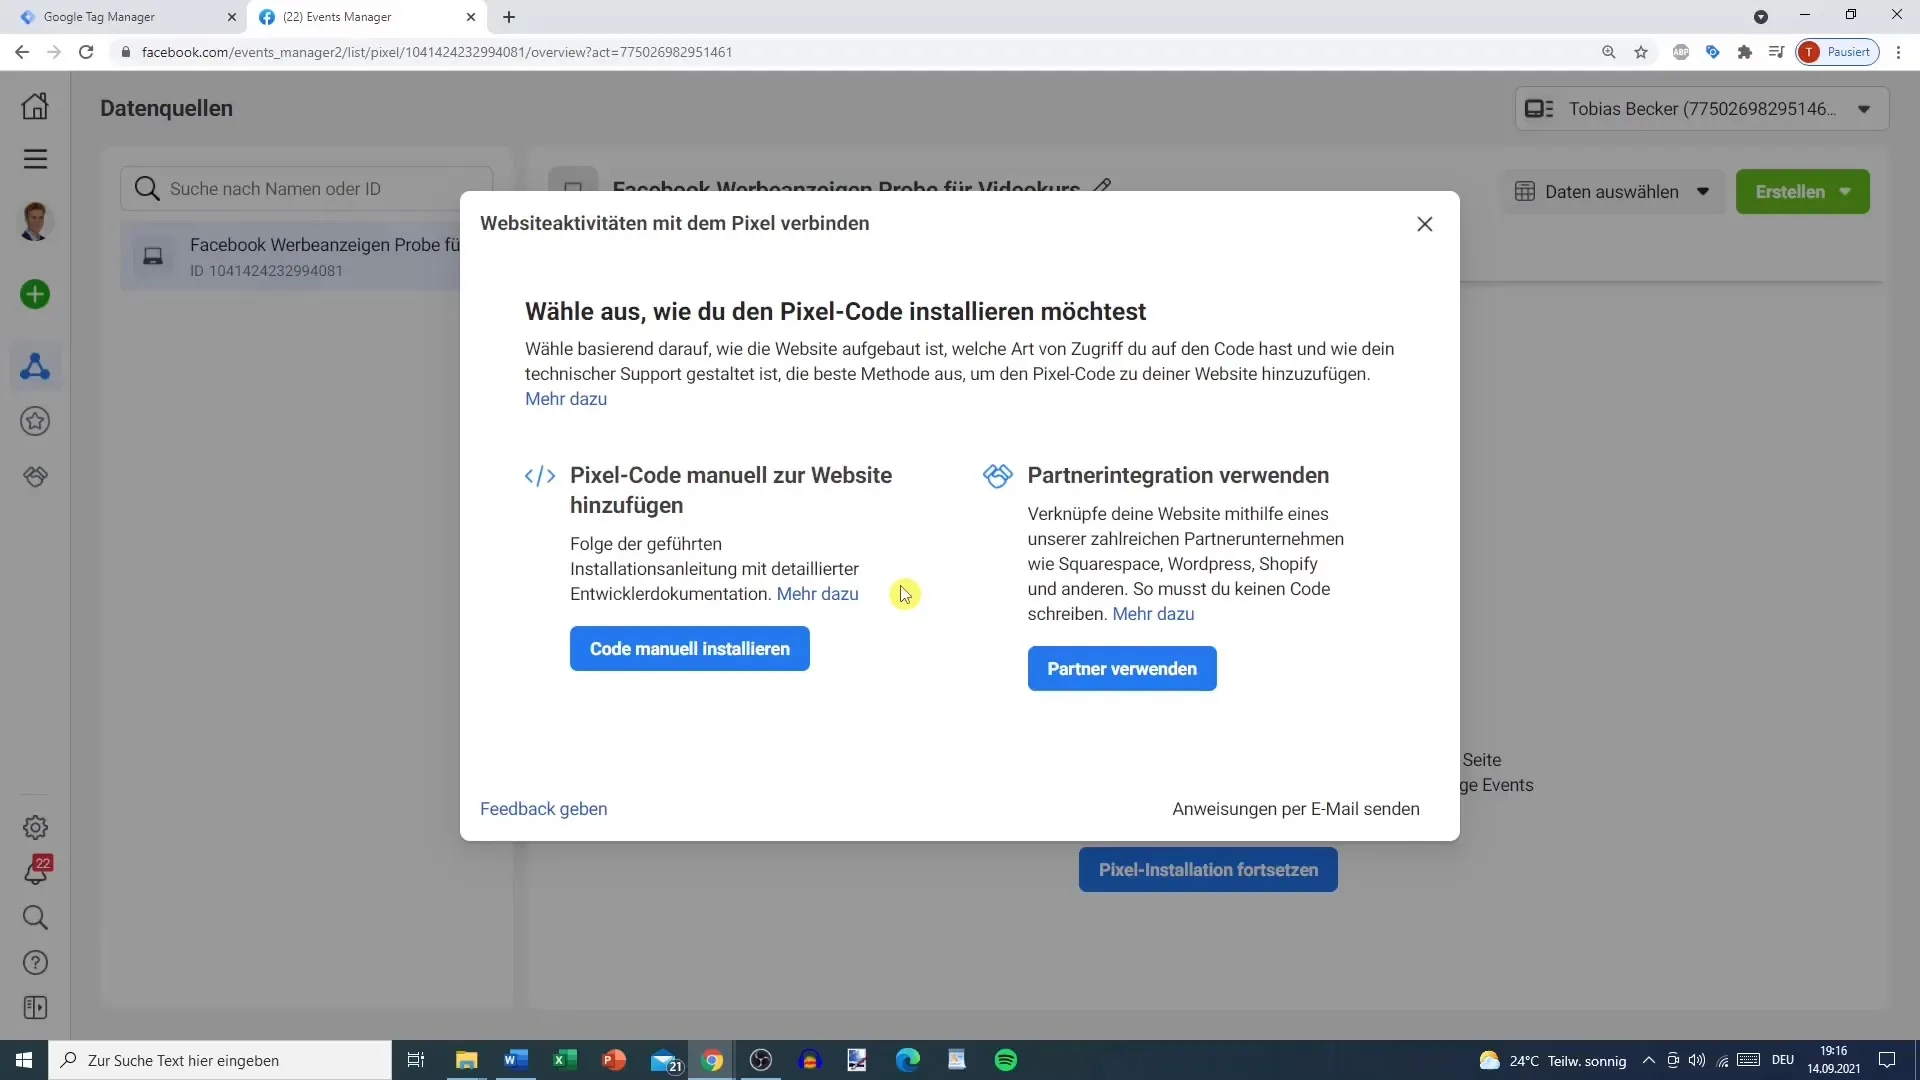Open notifications bell with 22 badge
Image resolution: width=1920 pixels, height=1080 pixels.
[36, 871]
